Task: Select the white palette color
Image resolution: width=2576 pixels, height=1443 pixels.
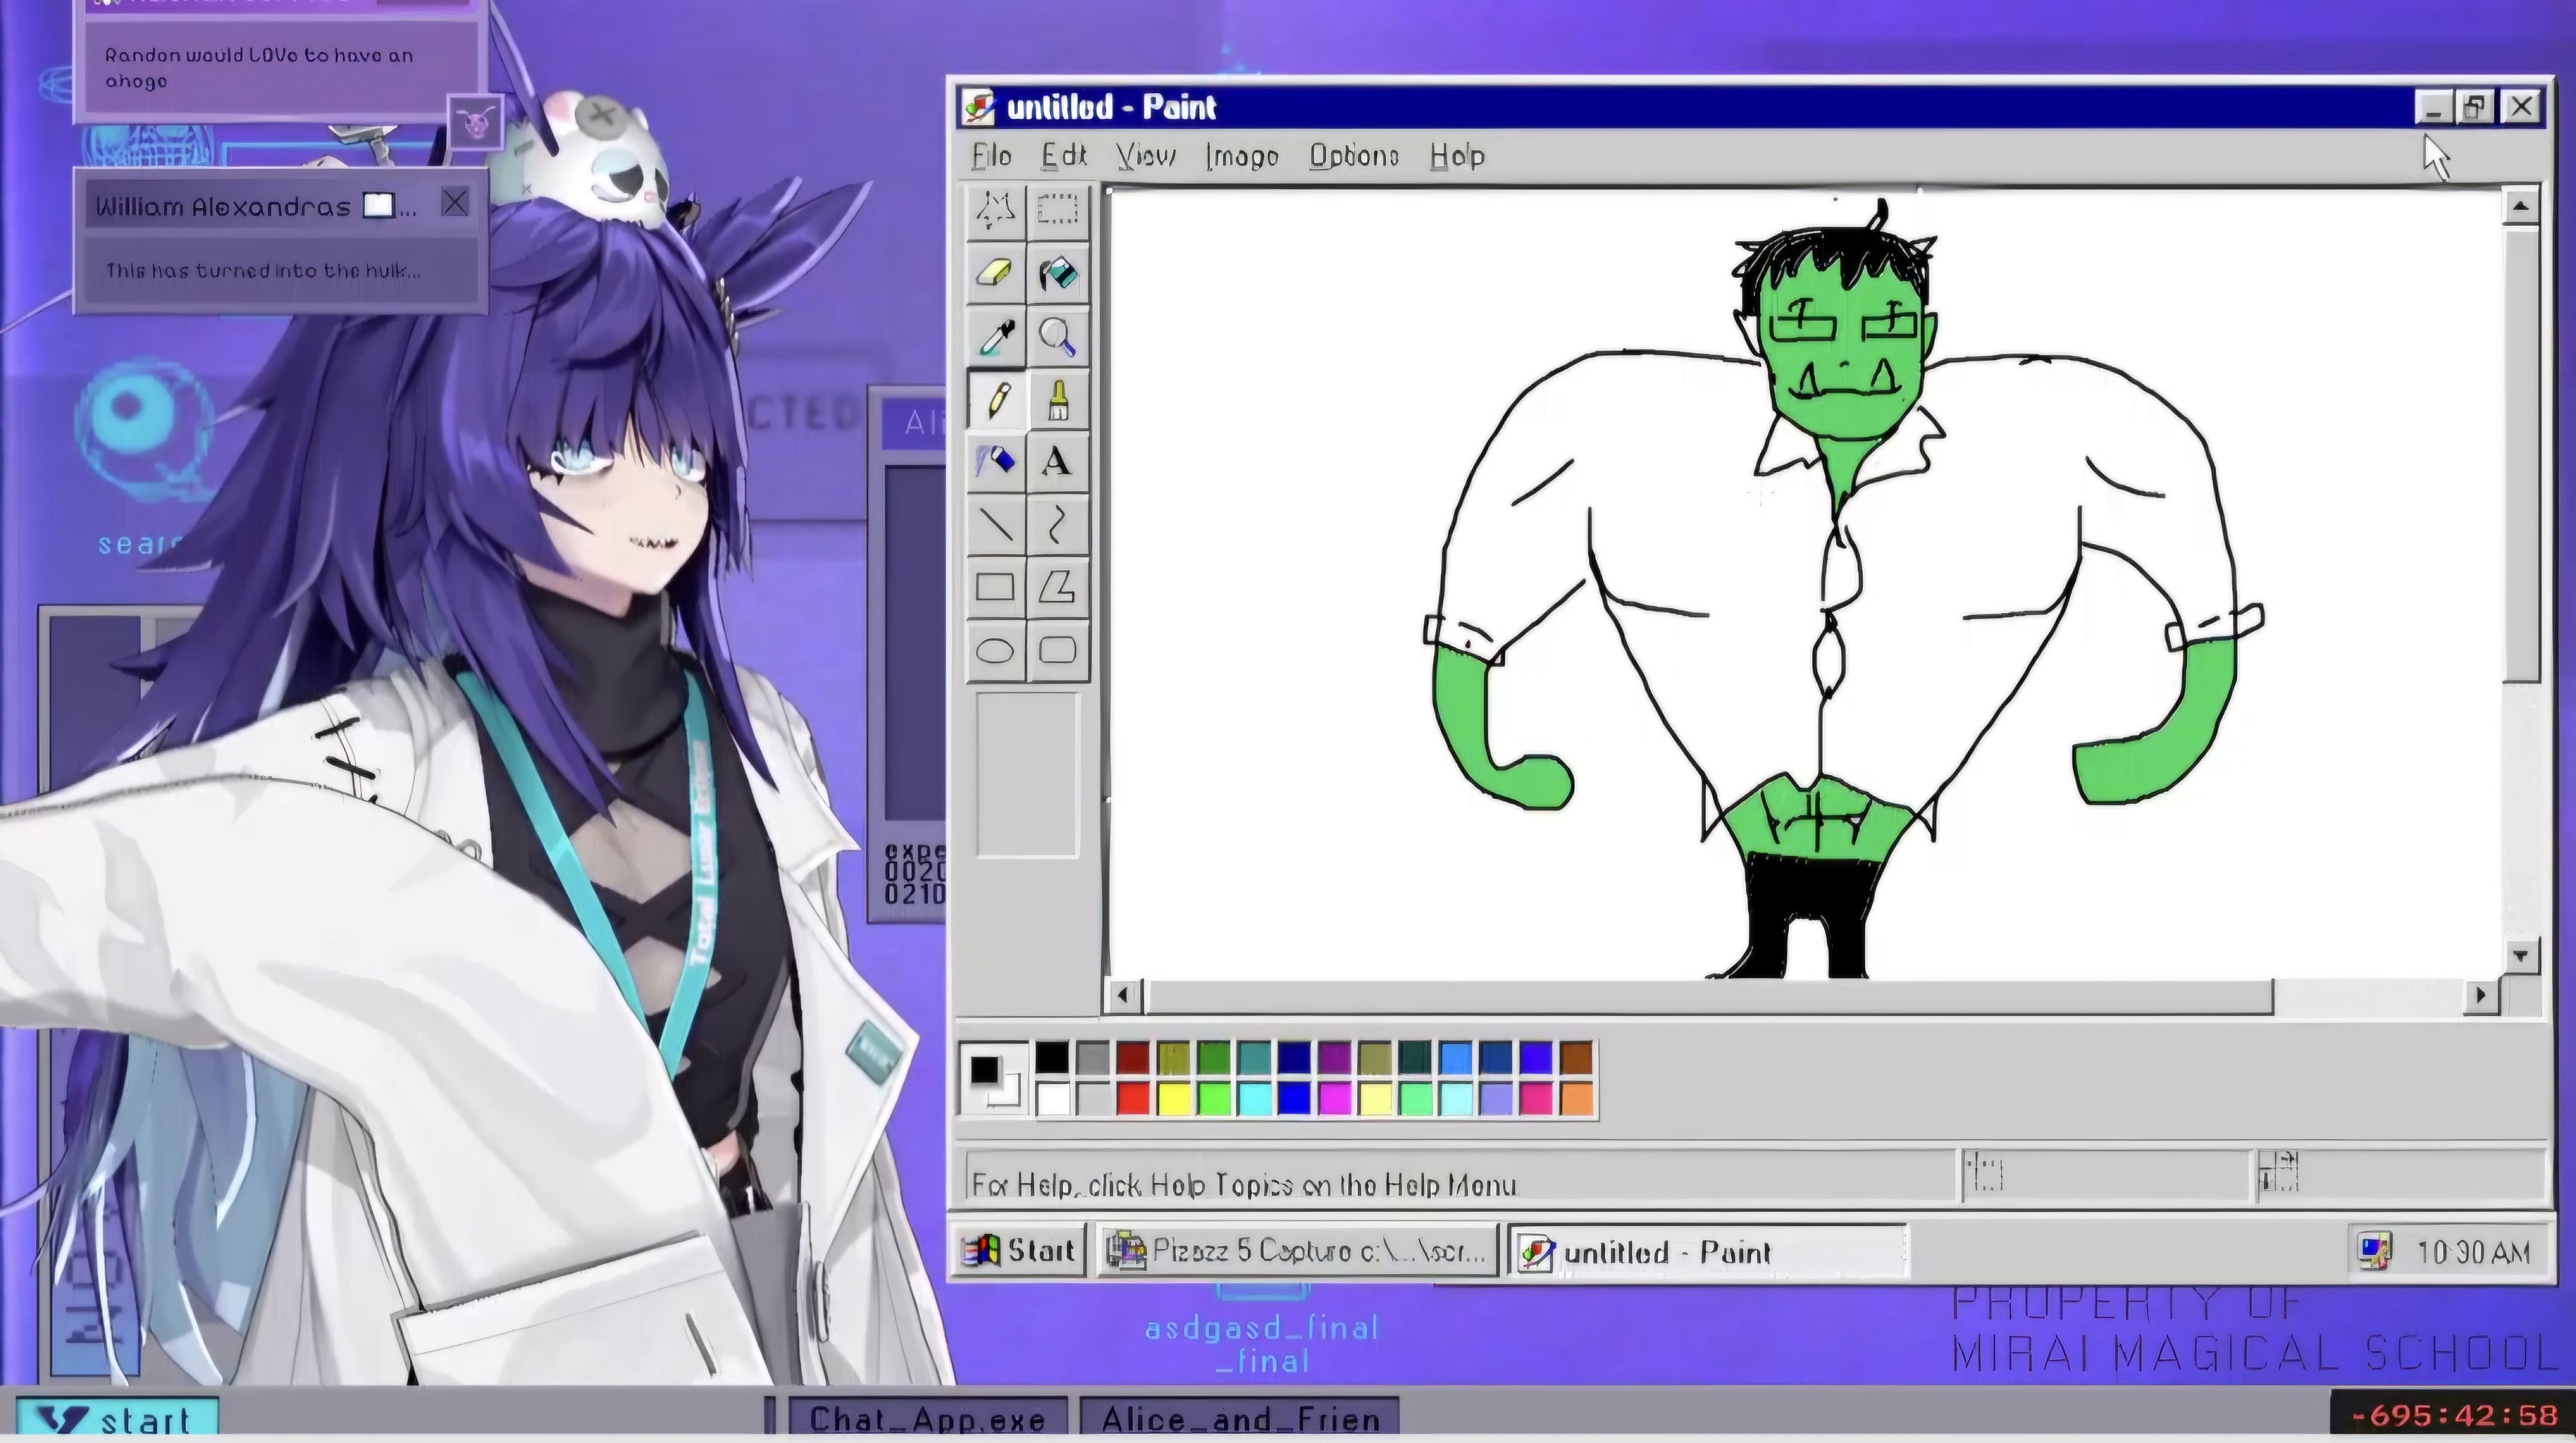Action: 1052,1099
